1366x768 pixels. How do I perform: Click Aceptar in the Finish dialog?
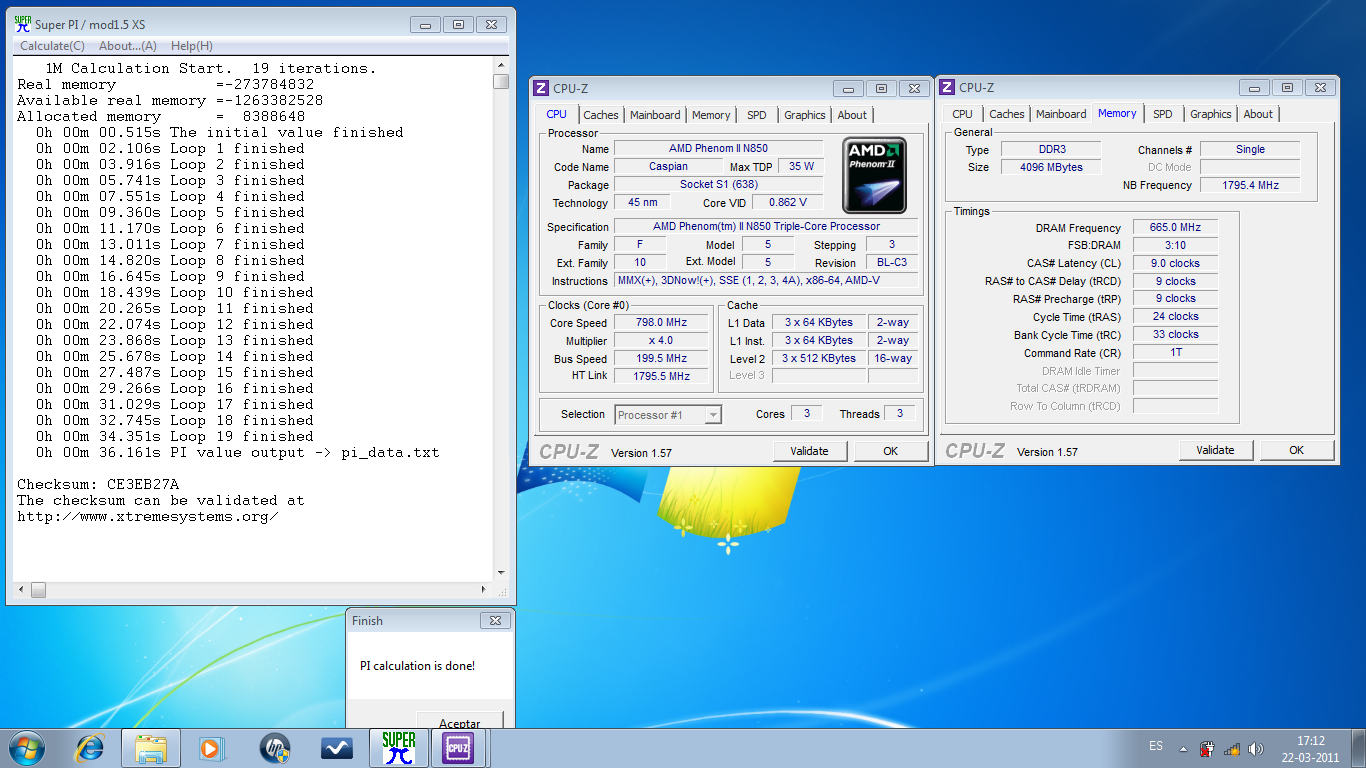pos(460,721)
